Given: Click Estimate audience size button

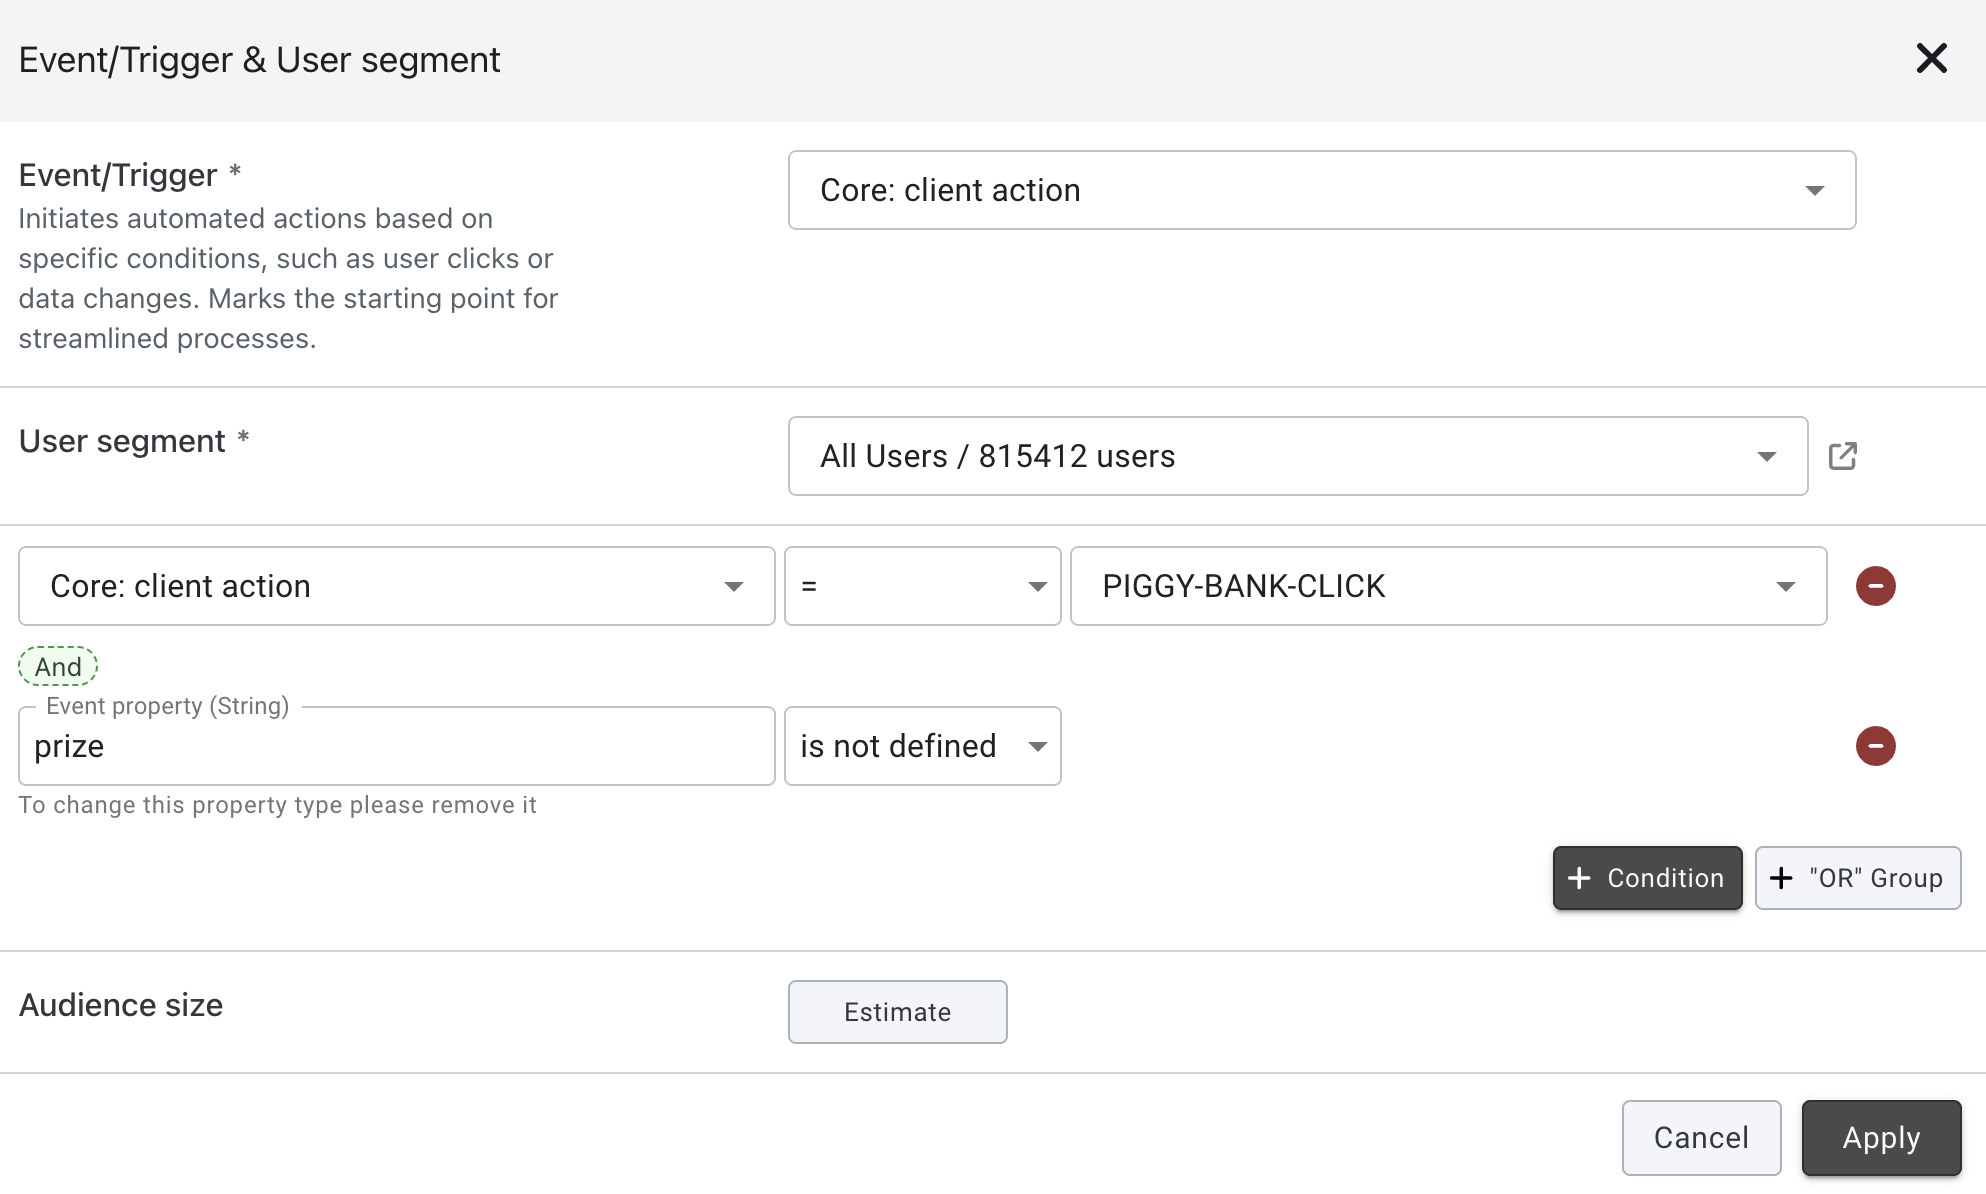Looking at the screenshot, I should 897,1012.
